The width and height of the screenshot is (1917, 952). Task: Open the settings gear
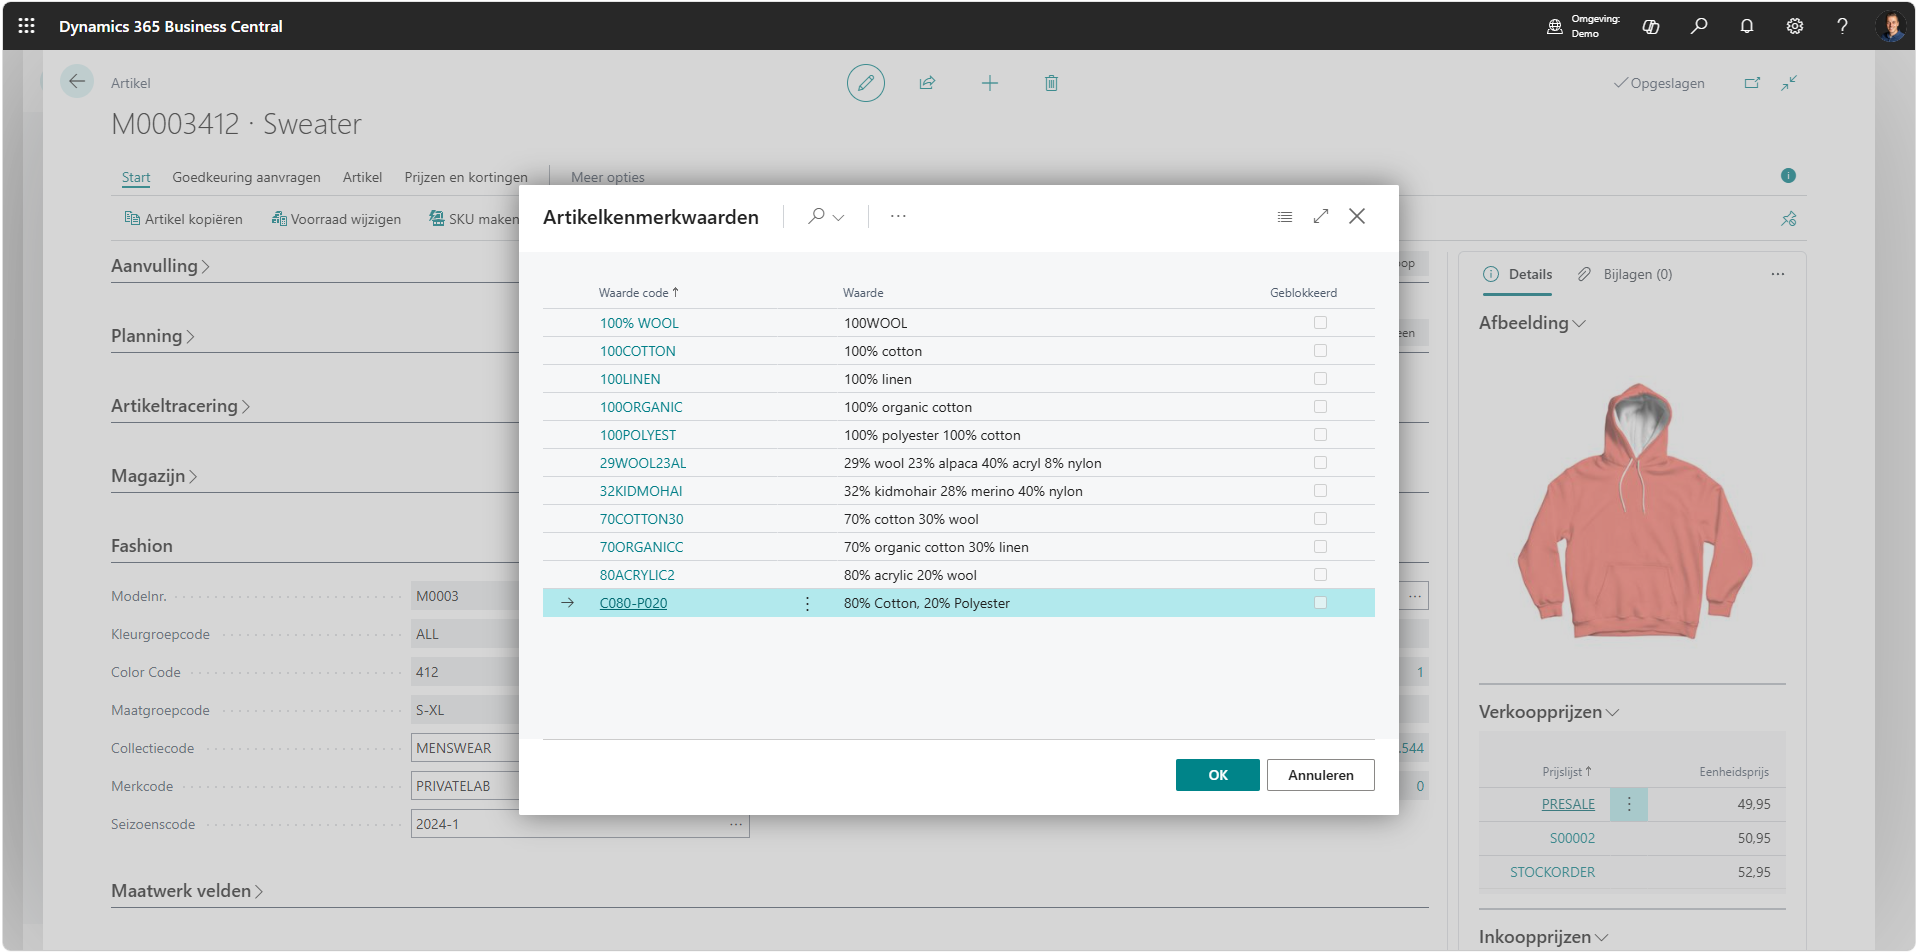coord(1795,26)
